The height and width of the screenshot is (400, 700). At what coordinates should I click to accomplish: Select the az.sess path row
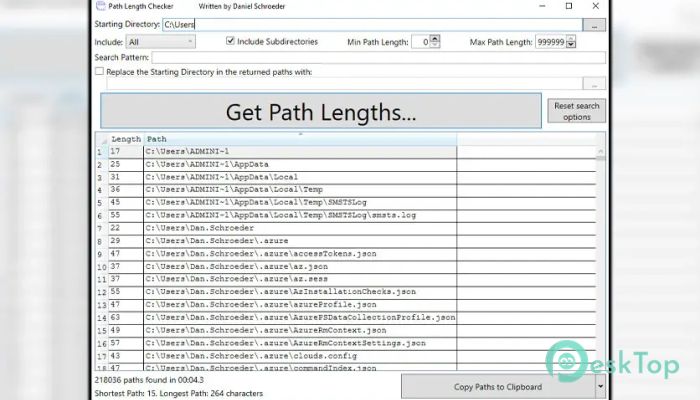pyautogui.click(x=300, y=279)
